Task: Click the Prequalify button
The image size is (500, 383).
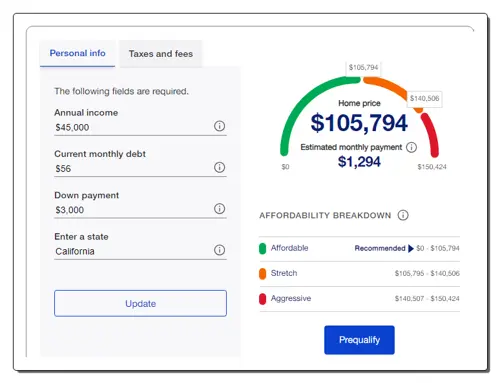Action: tap(359, 340)
